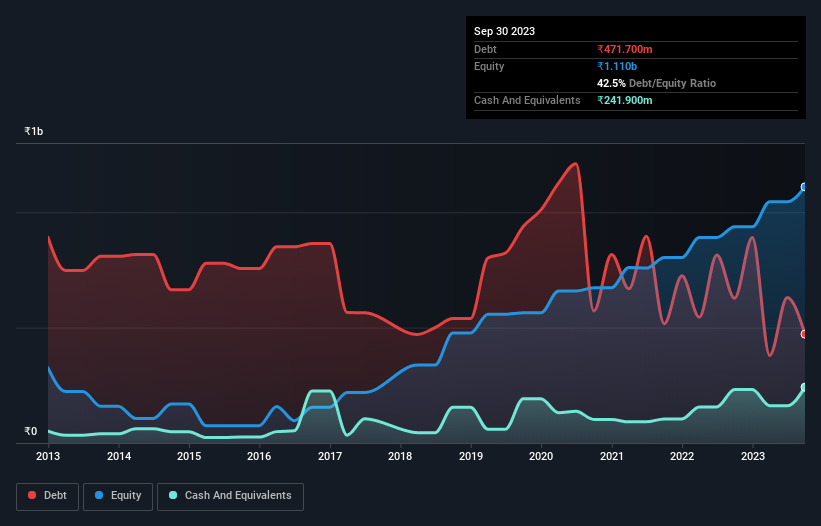
Task: Click the red Debt endpoint marker
Action: click(x=804, y=334)
